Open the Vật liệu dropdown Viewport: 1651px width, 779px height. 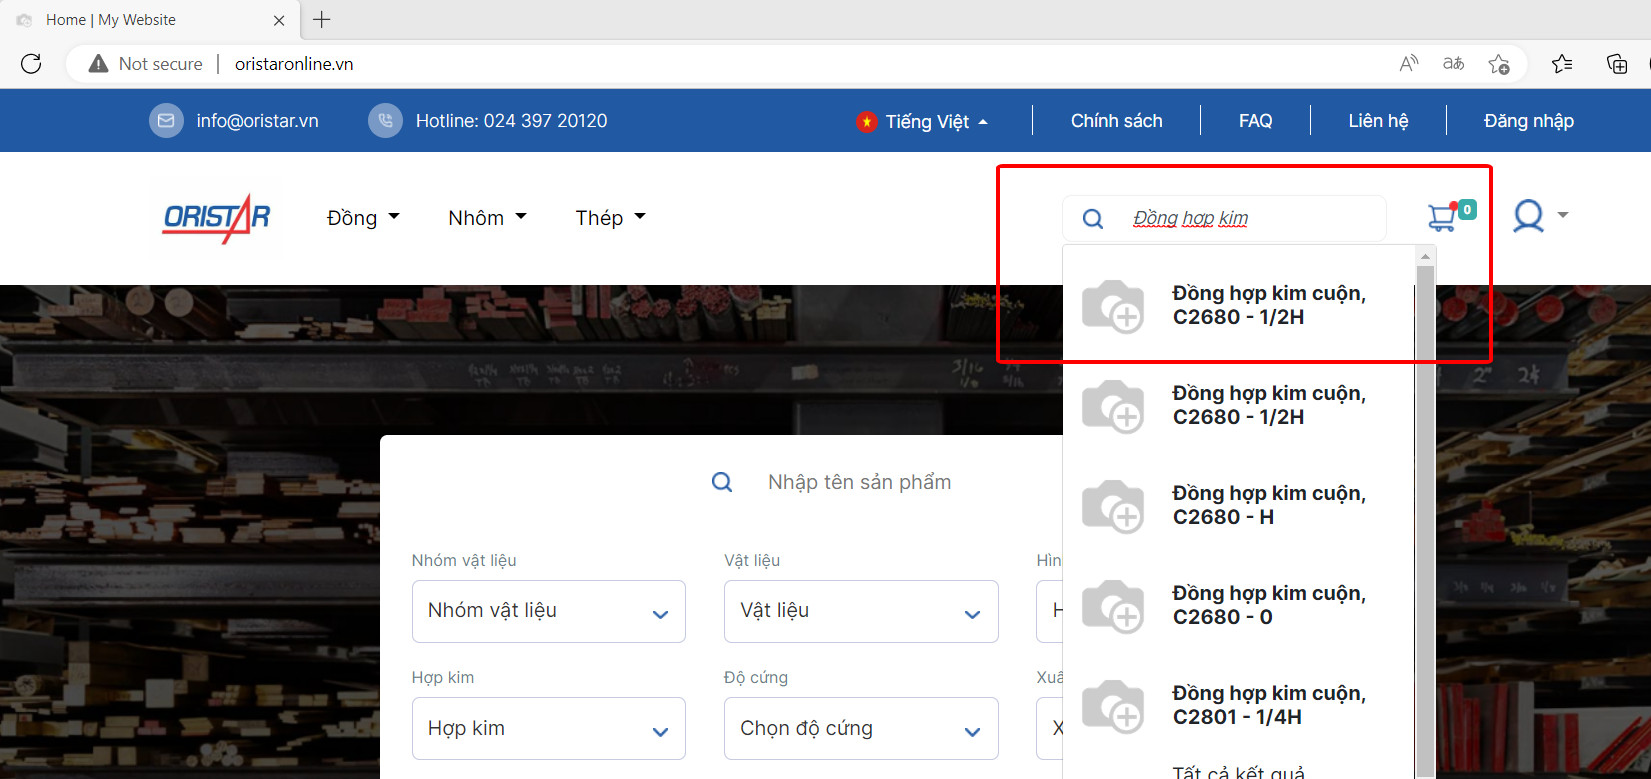click(x=861, y=611)
